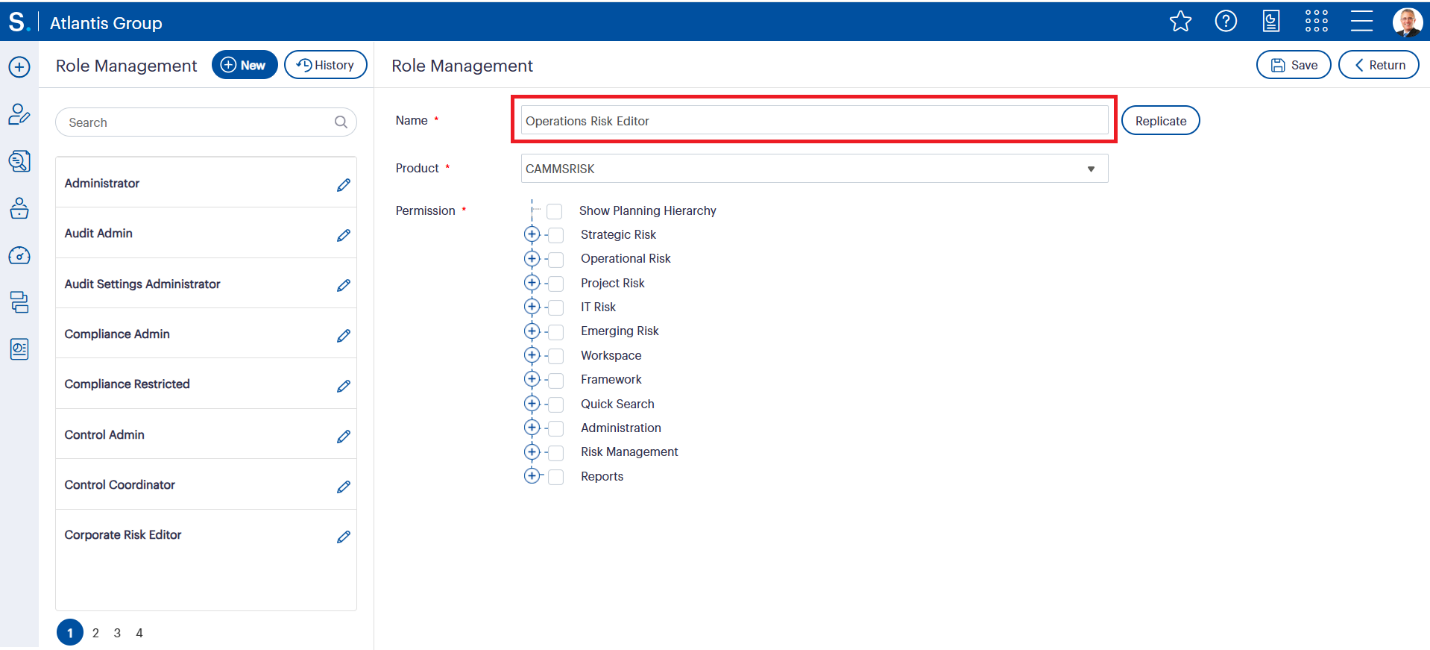This screenshot has width=1430, height=650.
Task: Expand the Emerging Risk tree node
Action: point(532,331)
